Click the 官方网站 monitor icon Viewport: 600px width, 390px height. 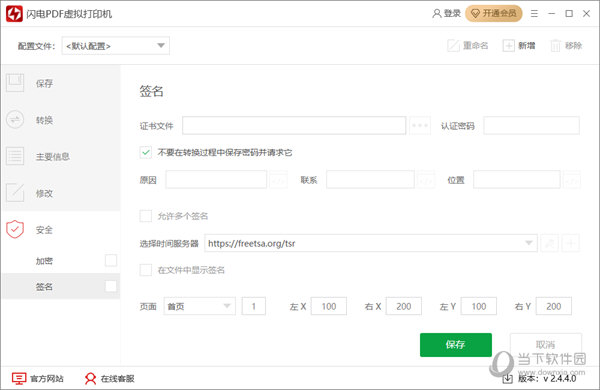tap(19, 379)
